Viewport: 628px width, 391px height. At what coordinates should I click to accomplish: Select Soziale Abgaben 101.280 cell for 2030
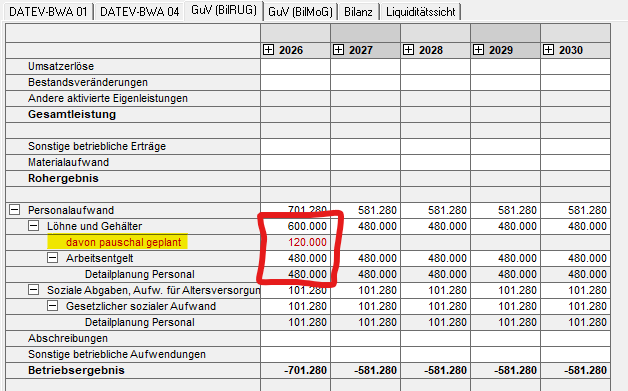(576, 290)
